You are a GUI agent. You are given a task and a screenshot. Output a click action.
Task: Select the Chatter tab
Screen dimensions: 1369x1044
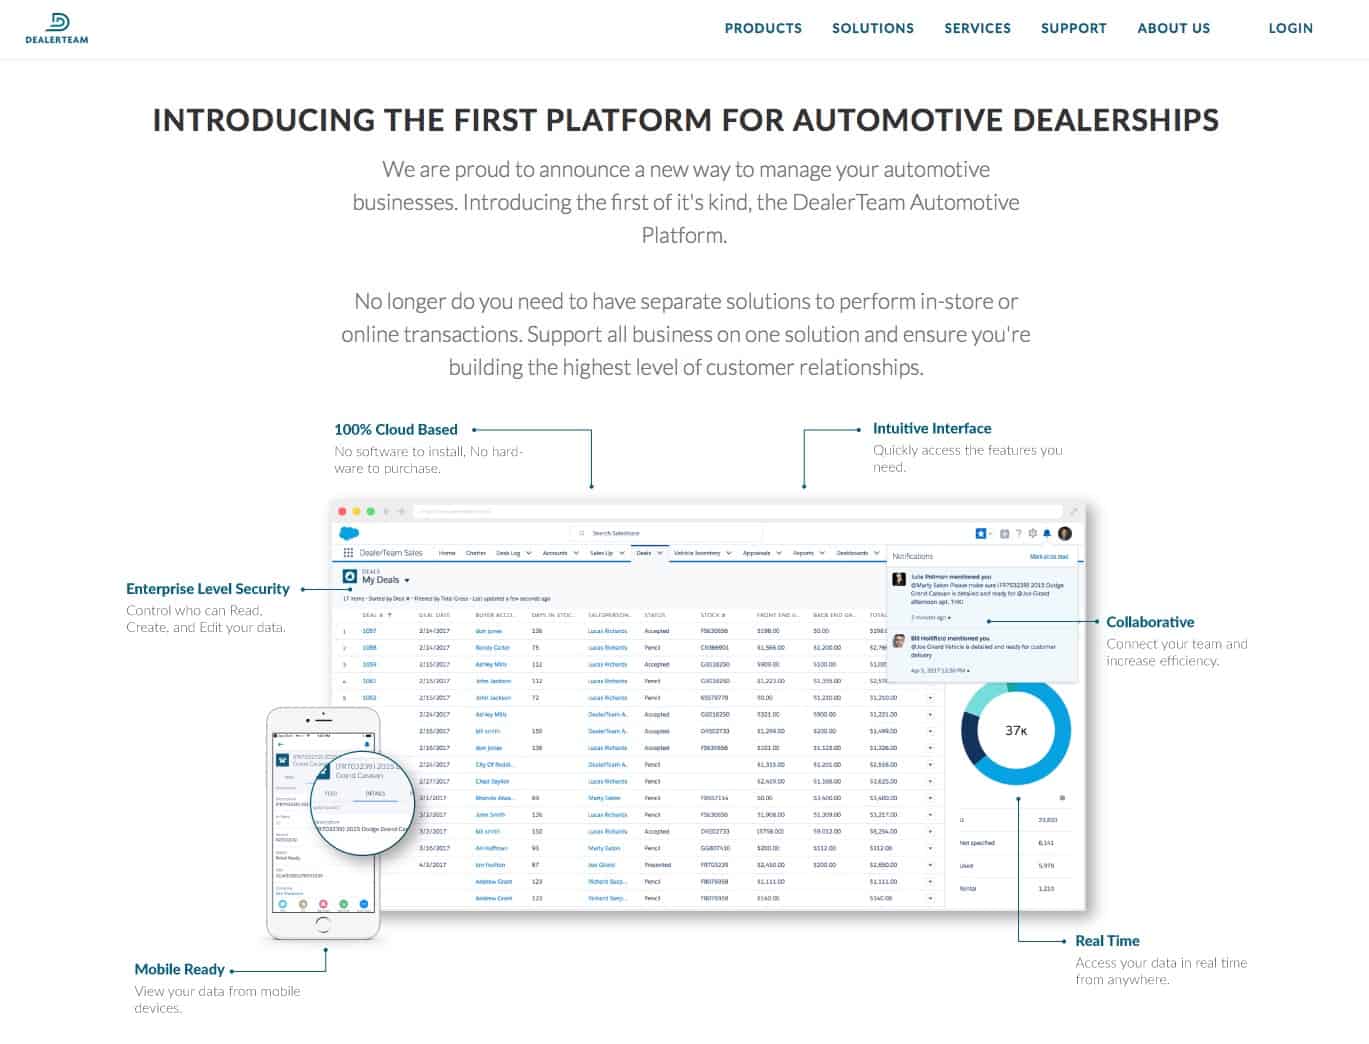476,553
